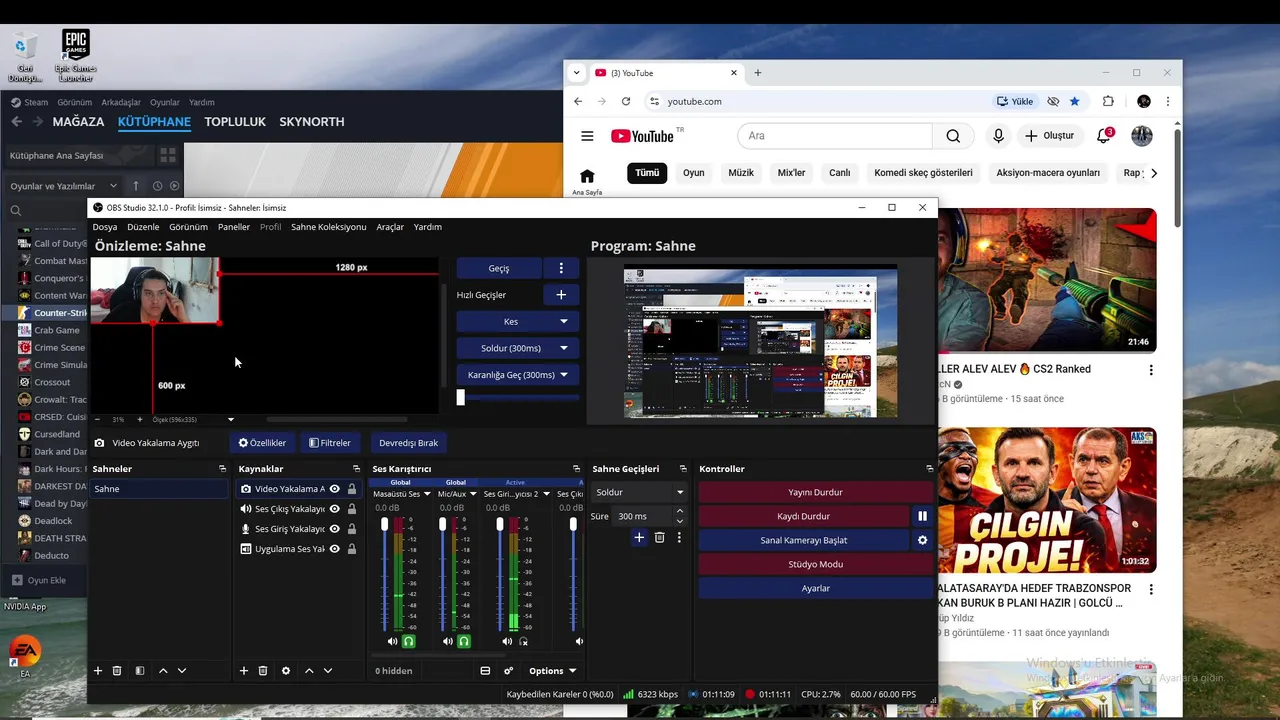Open the Dosya menu in OBS
The width and height of the screenshot is (1280, 720).
105,227
